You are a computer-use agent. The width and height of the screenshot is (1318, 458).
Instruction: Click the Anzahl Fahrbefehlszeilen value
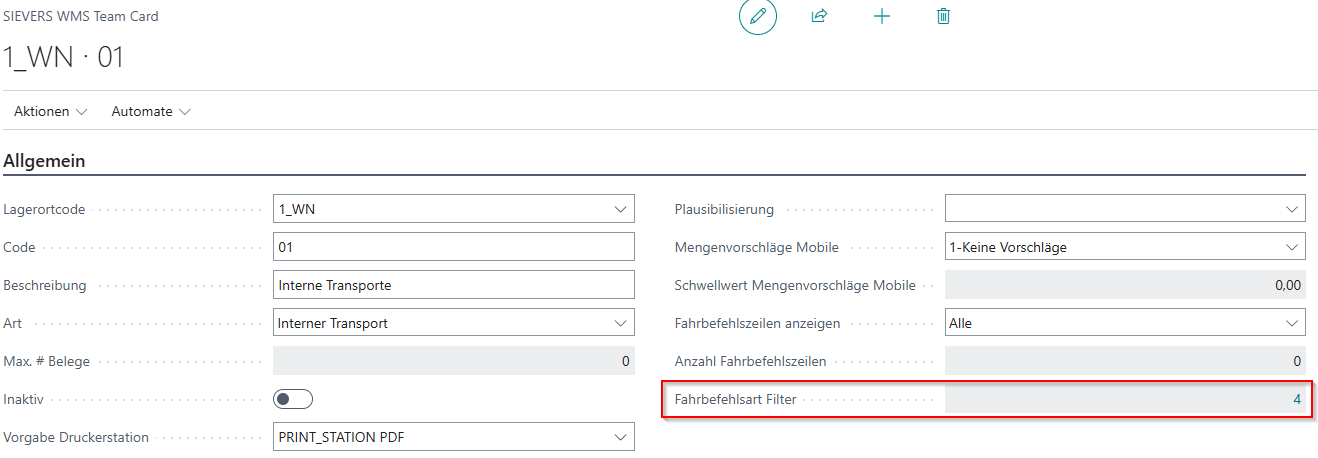1124,361
